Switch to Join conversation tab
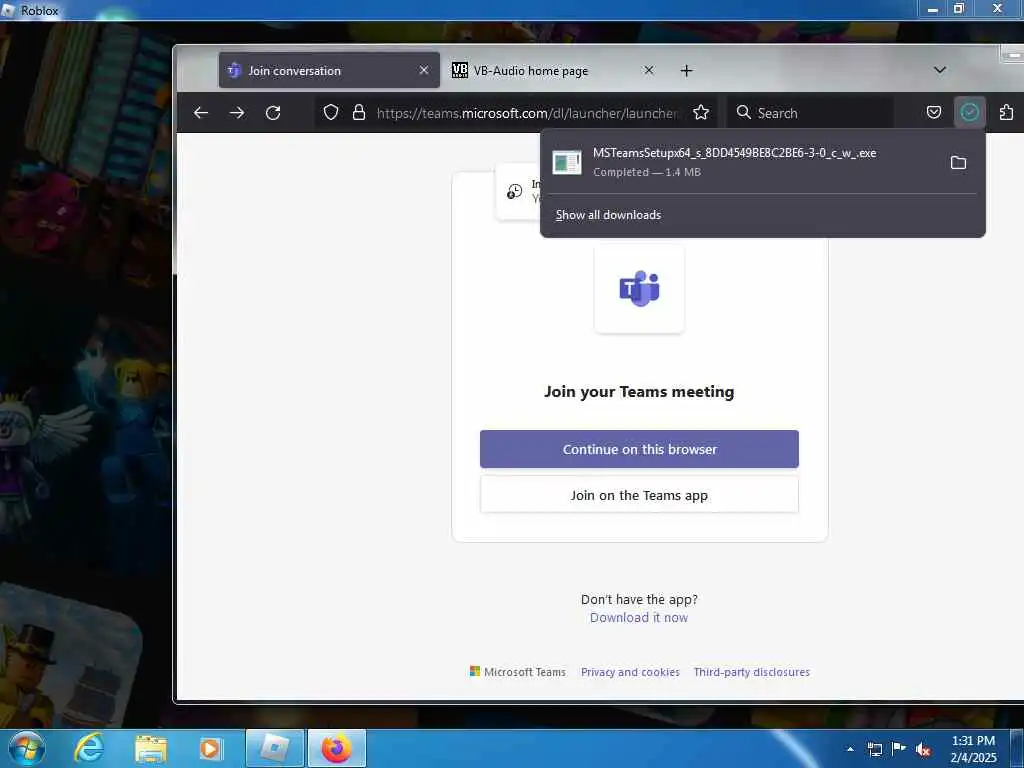The image size is (1024, 768). click(329, 71)
